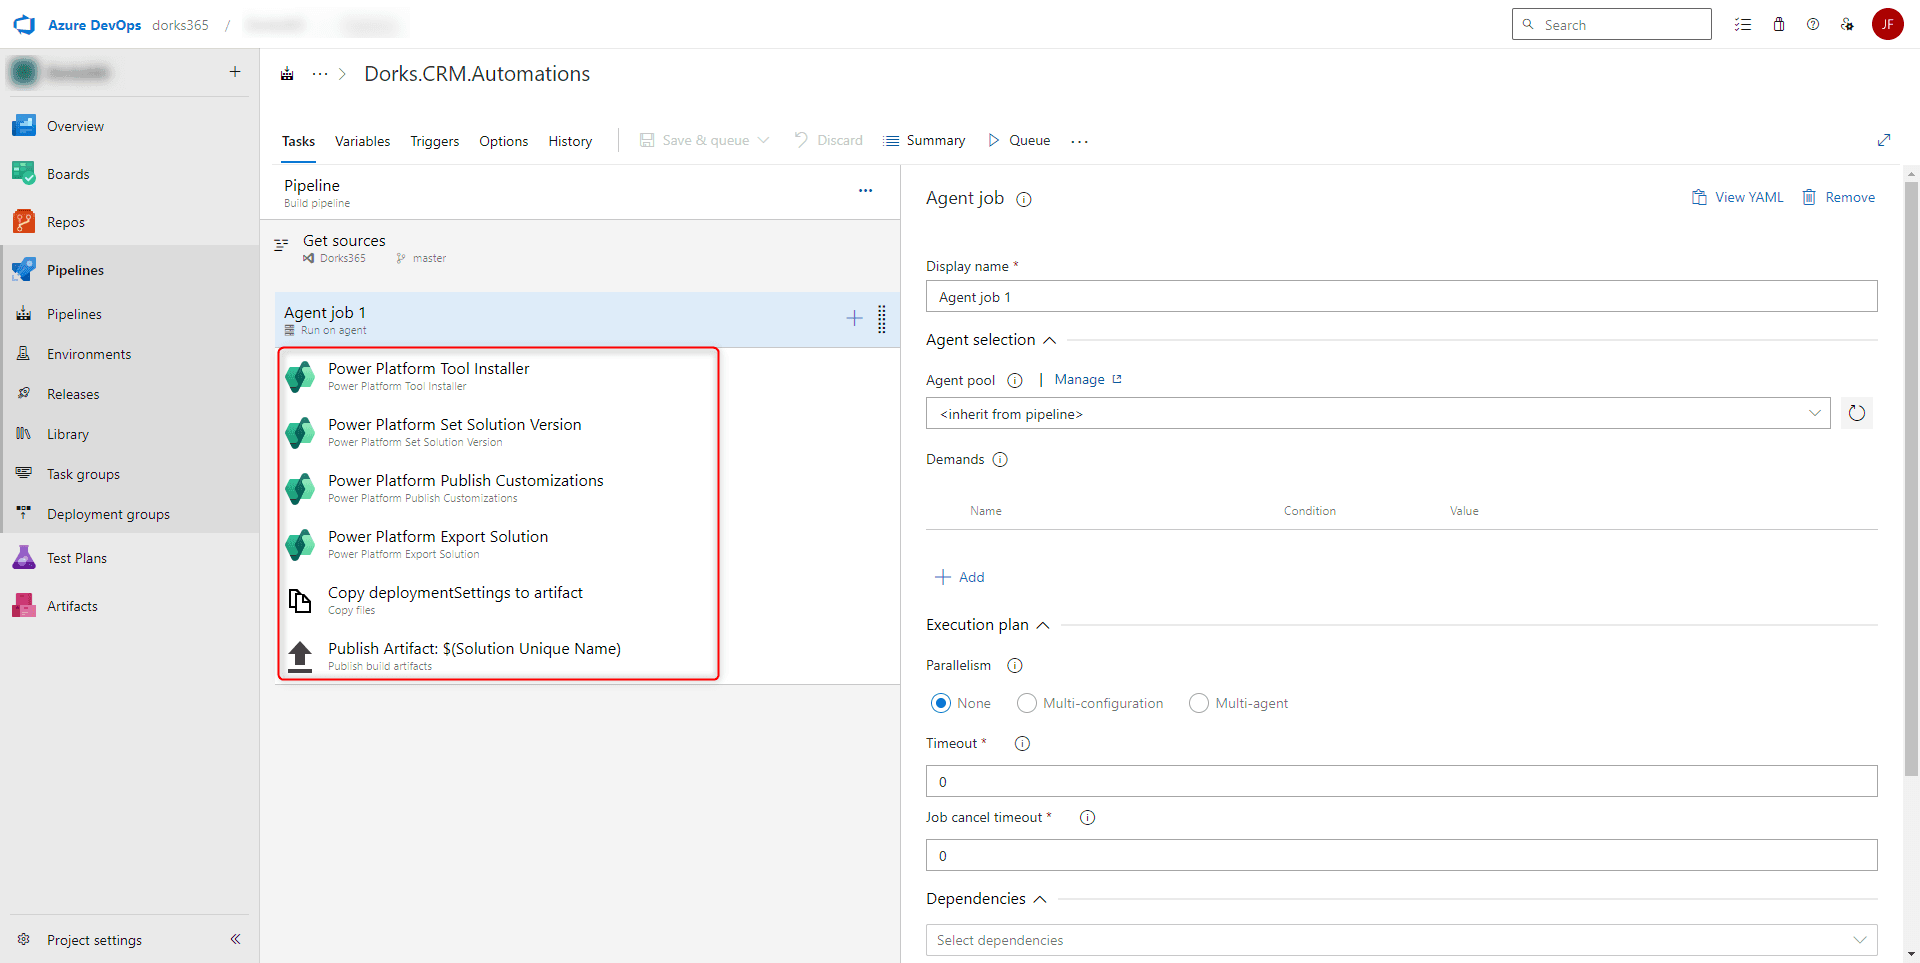The height and width of the screenshot is (963, 1920).
Task: Click the pipelines breadcrumb icon
Action: pyautogui.click(x=287, y=74)
